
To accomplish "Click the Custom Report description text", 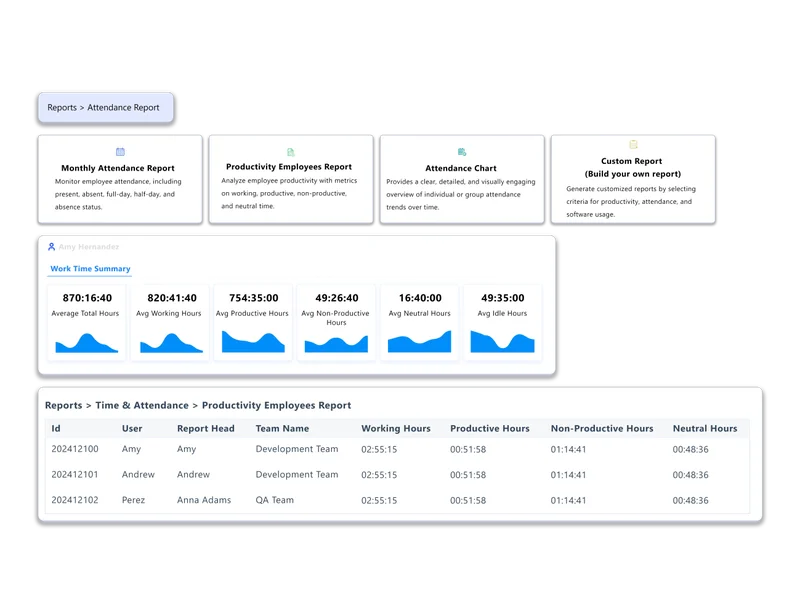I will (x=631, y=202).
